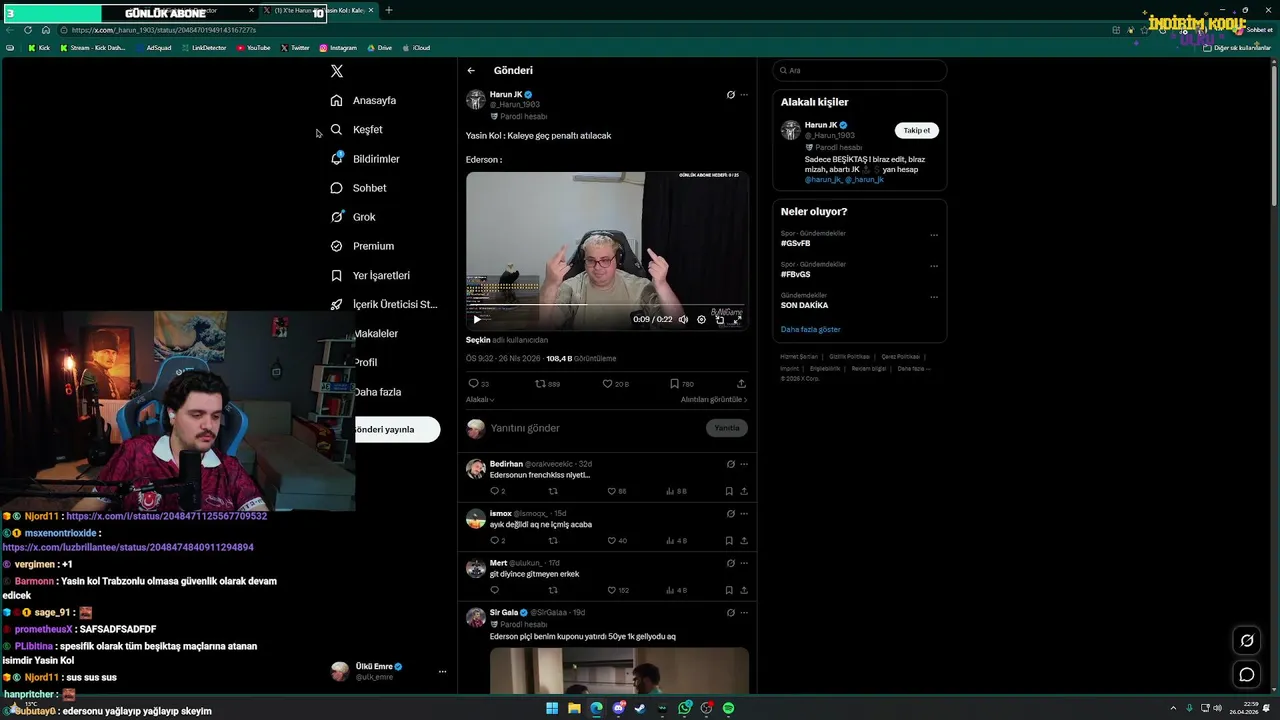
Task: Open the Alakalı sort dropdown
Action: tap(480, 399)
